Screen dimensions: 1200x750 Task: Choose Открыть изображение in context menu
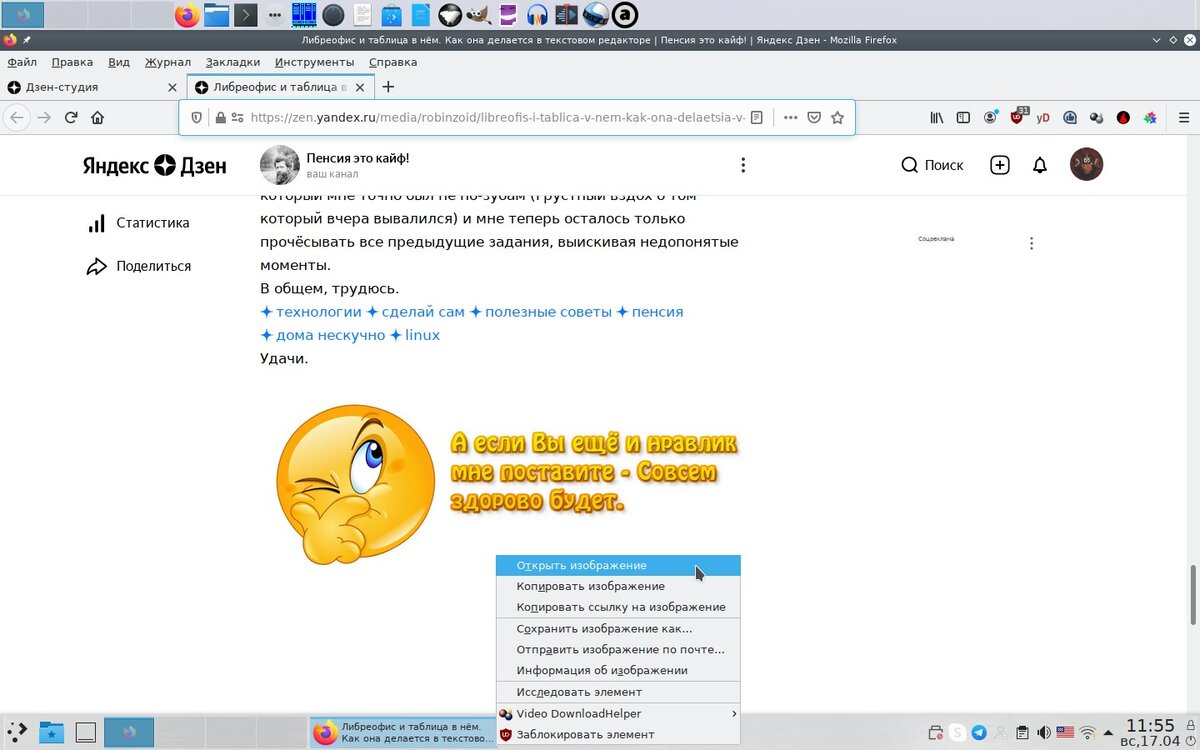coord(618,565)
